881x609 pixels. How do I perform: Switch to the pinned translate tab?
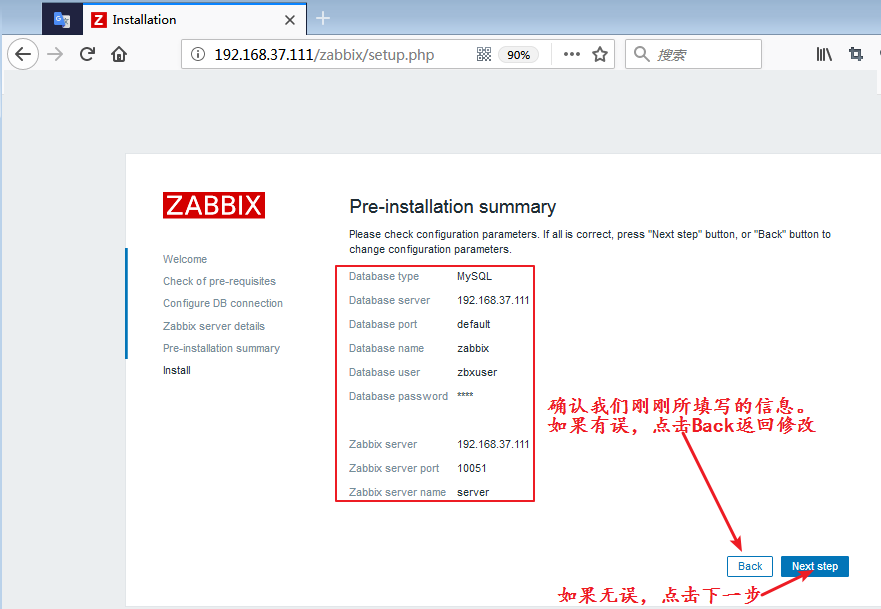[62, 20]
